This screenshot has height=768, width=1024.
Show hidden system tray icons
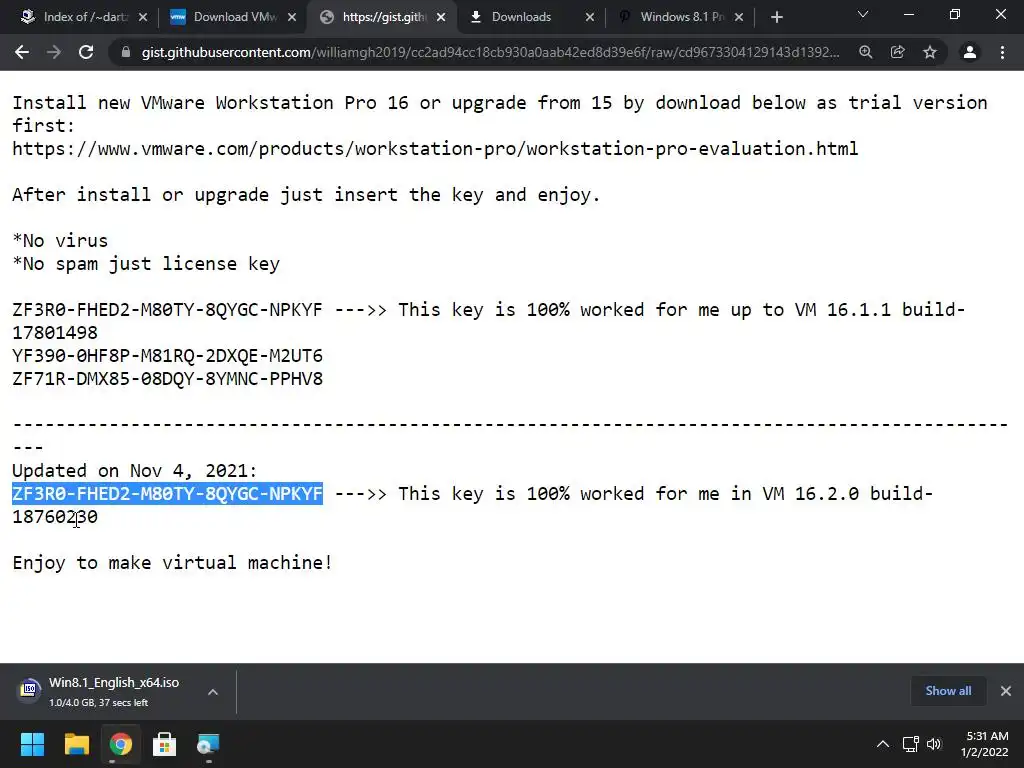click(882, 744)
